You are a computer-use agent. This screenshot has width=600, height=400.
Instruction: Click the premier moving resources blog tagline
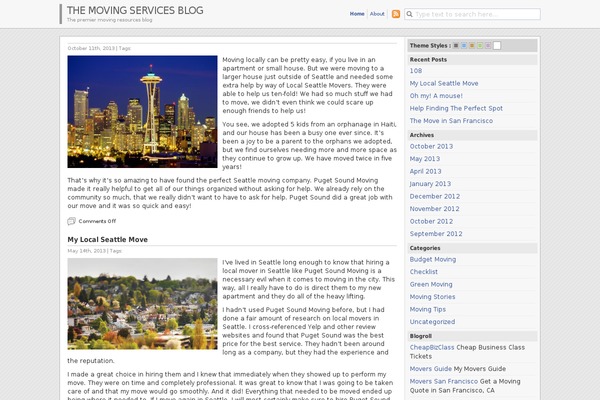click(x=109, y=20)
